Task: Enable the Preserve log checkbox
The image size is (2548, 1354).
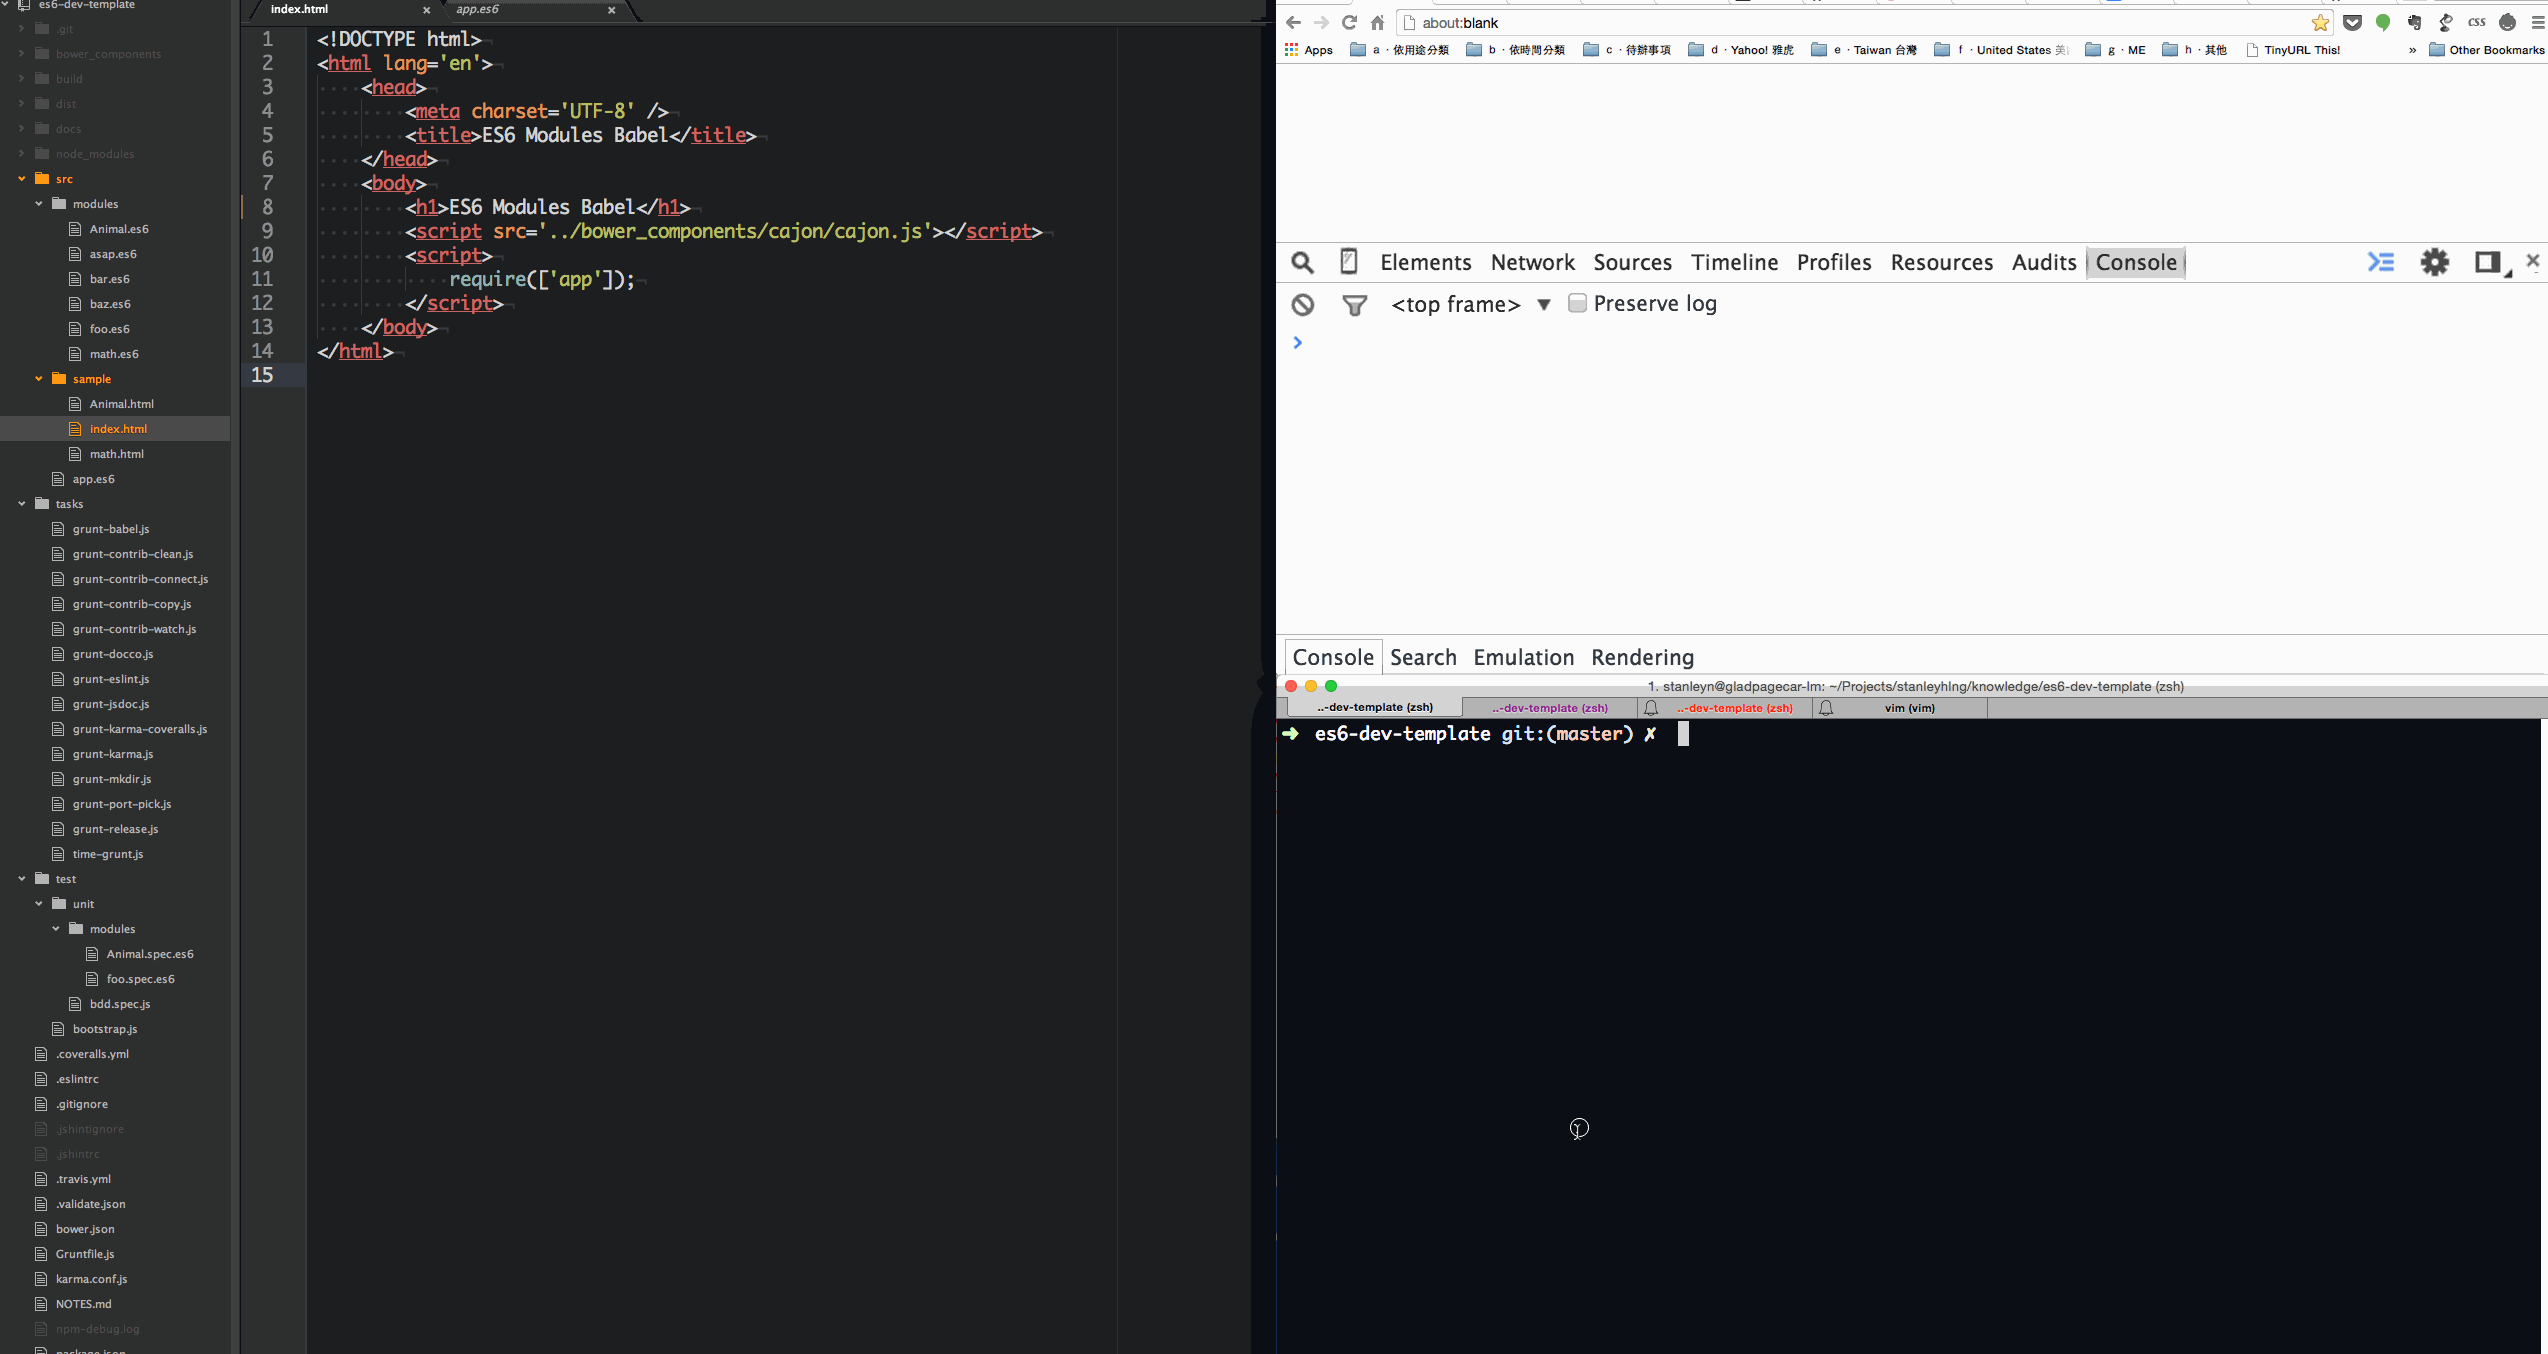Action: 1577,303
